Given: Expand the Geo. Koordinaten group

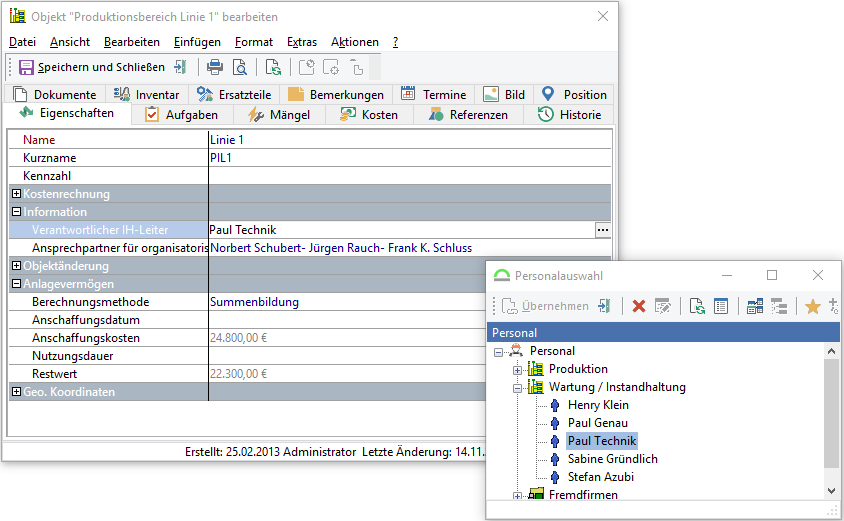Looking at the screenshot, I should coord(17,392).
